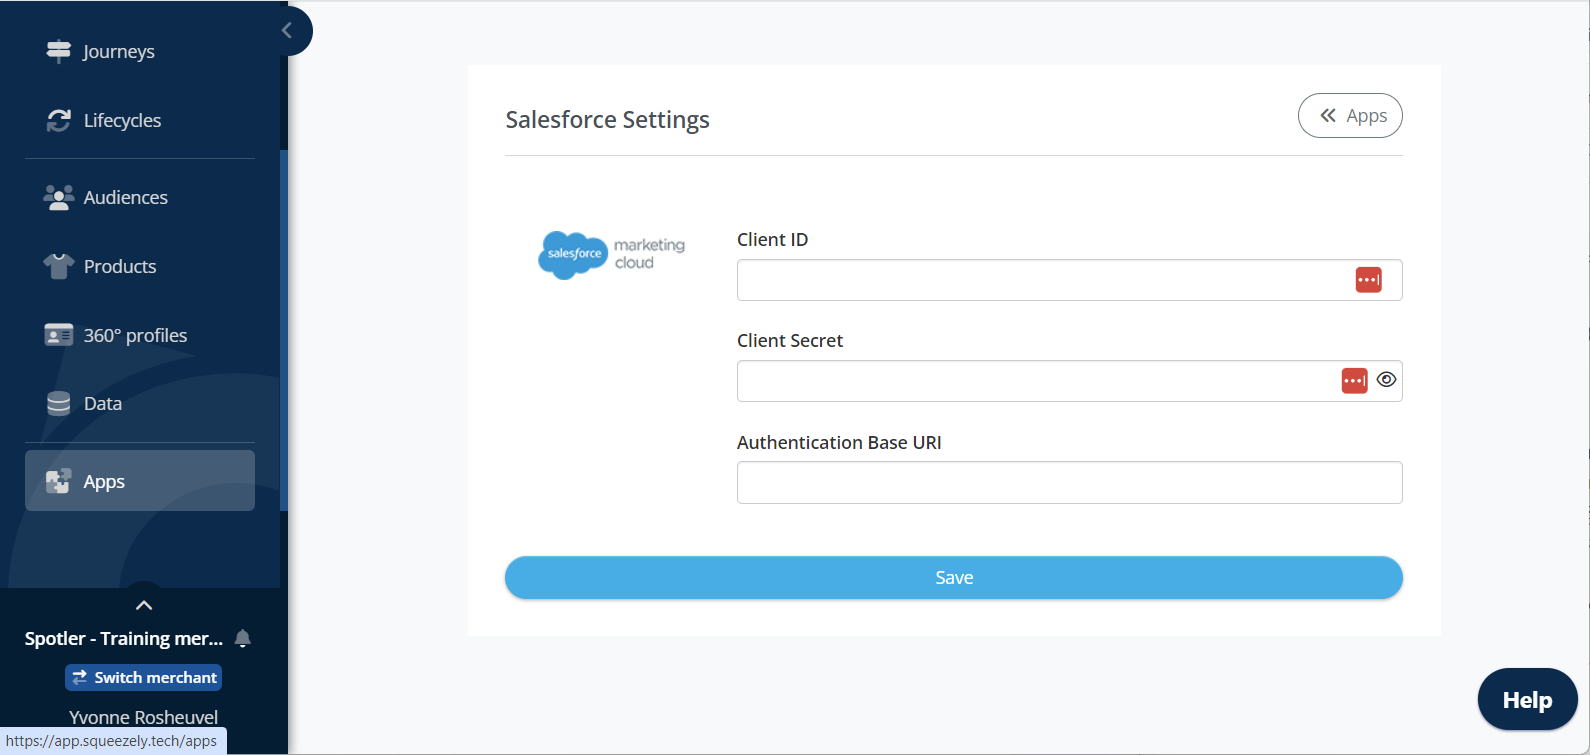Collapse the sidebar with the chevron
Image resolution: width=1590 pixels, height=755 pixels.
point(287,30)
